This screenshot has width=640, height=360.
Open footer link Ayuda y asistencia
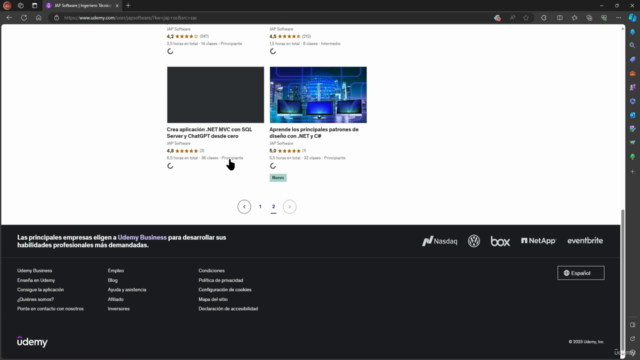click(x=127, y=290)
